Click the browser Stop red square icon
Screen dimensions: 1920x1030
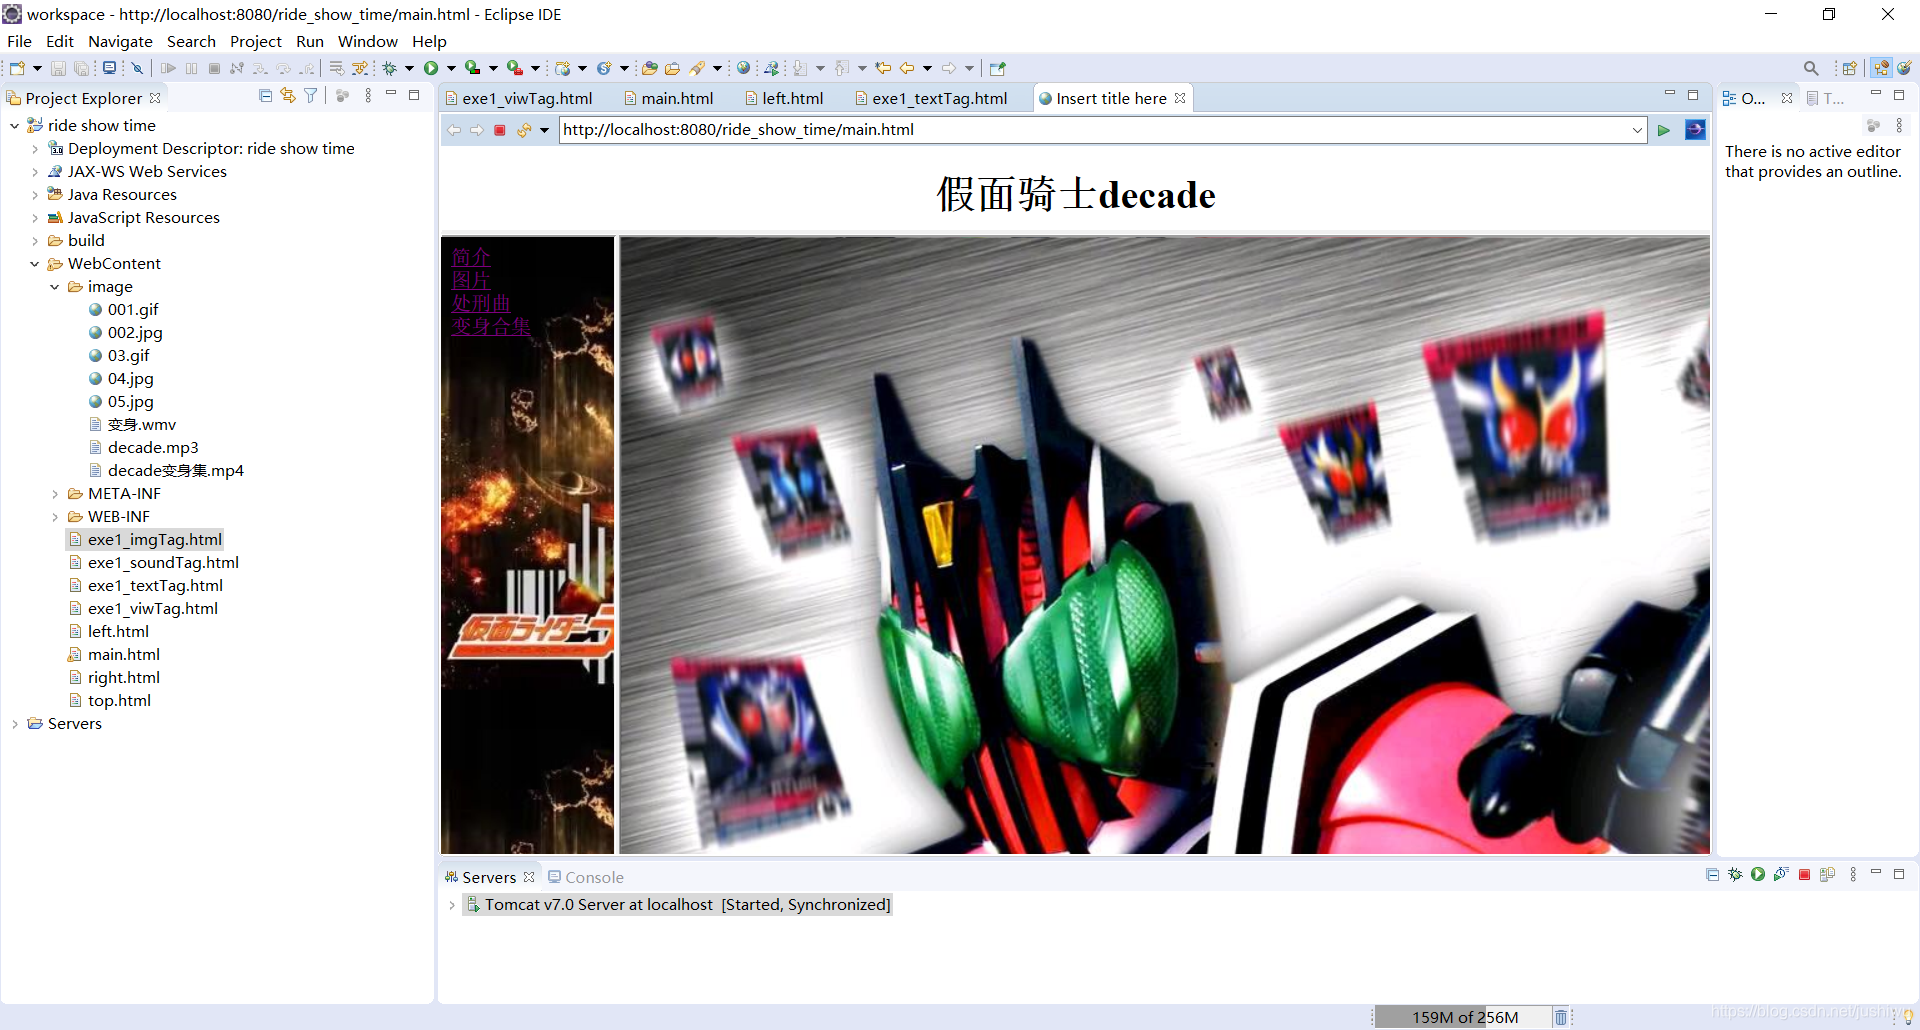click(x=500, y=130)
